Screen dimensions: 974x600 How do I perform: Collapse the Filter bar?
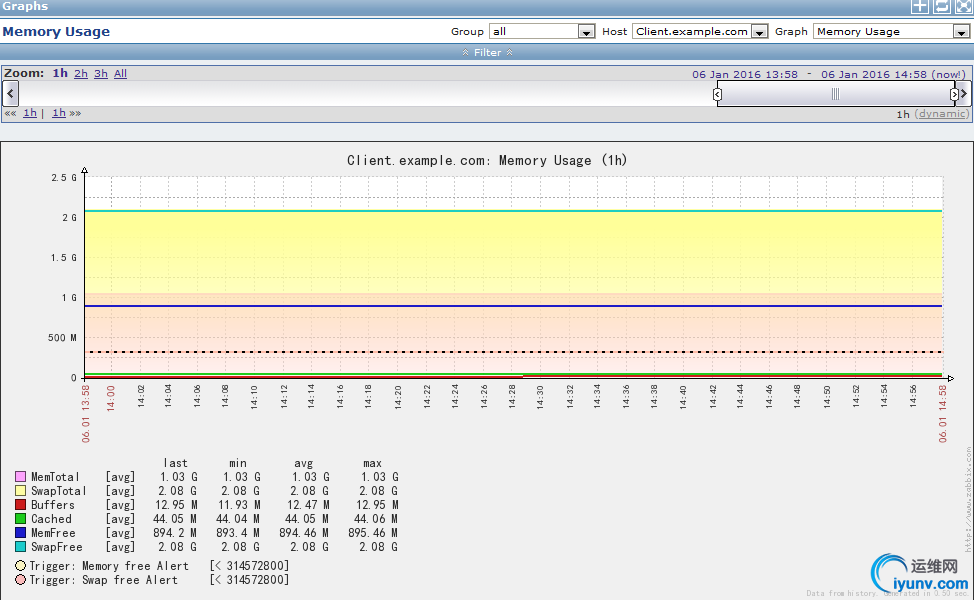487,52
